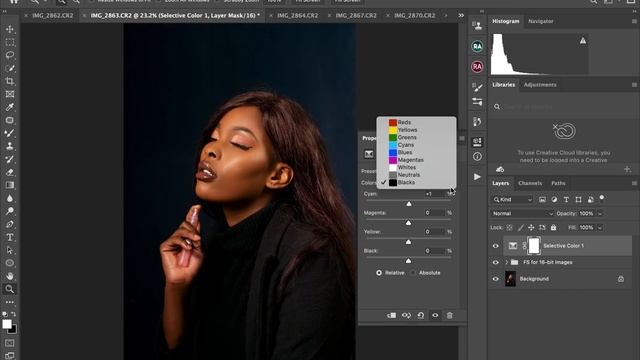
Task: Show more document tabs double-chevron
Action: [461, 16]
